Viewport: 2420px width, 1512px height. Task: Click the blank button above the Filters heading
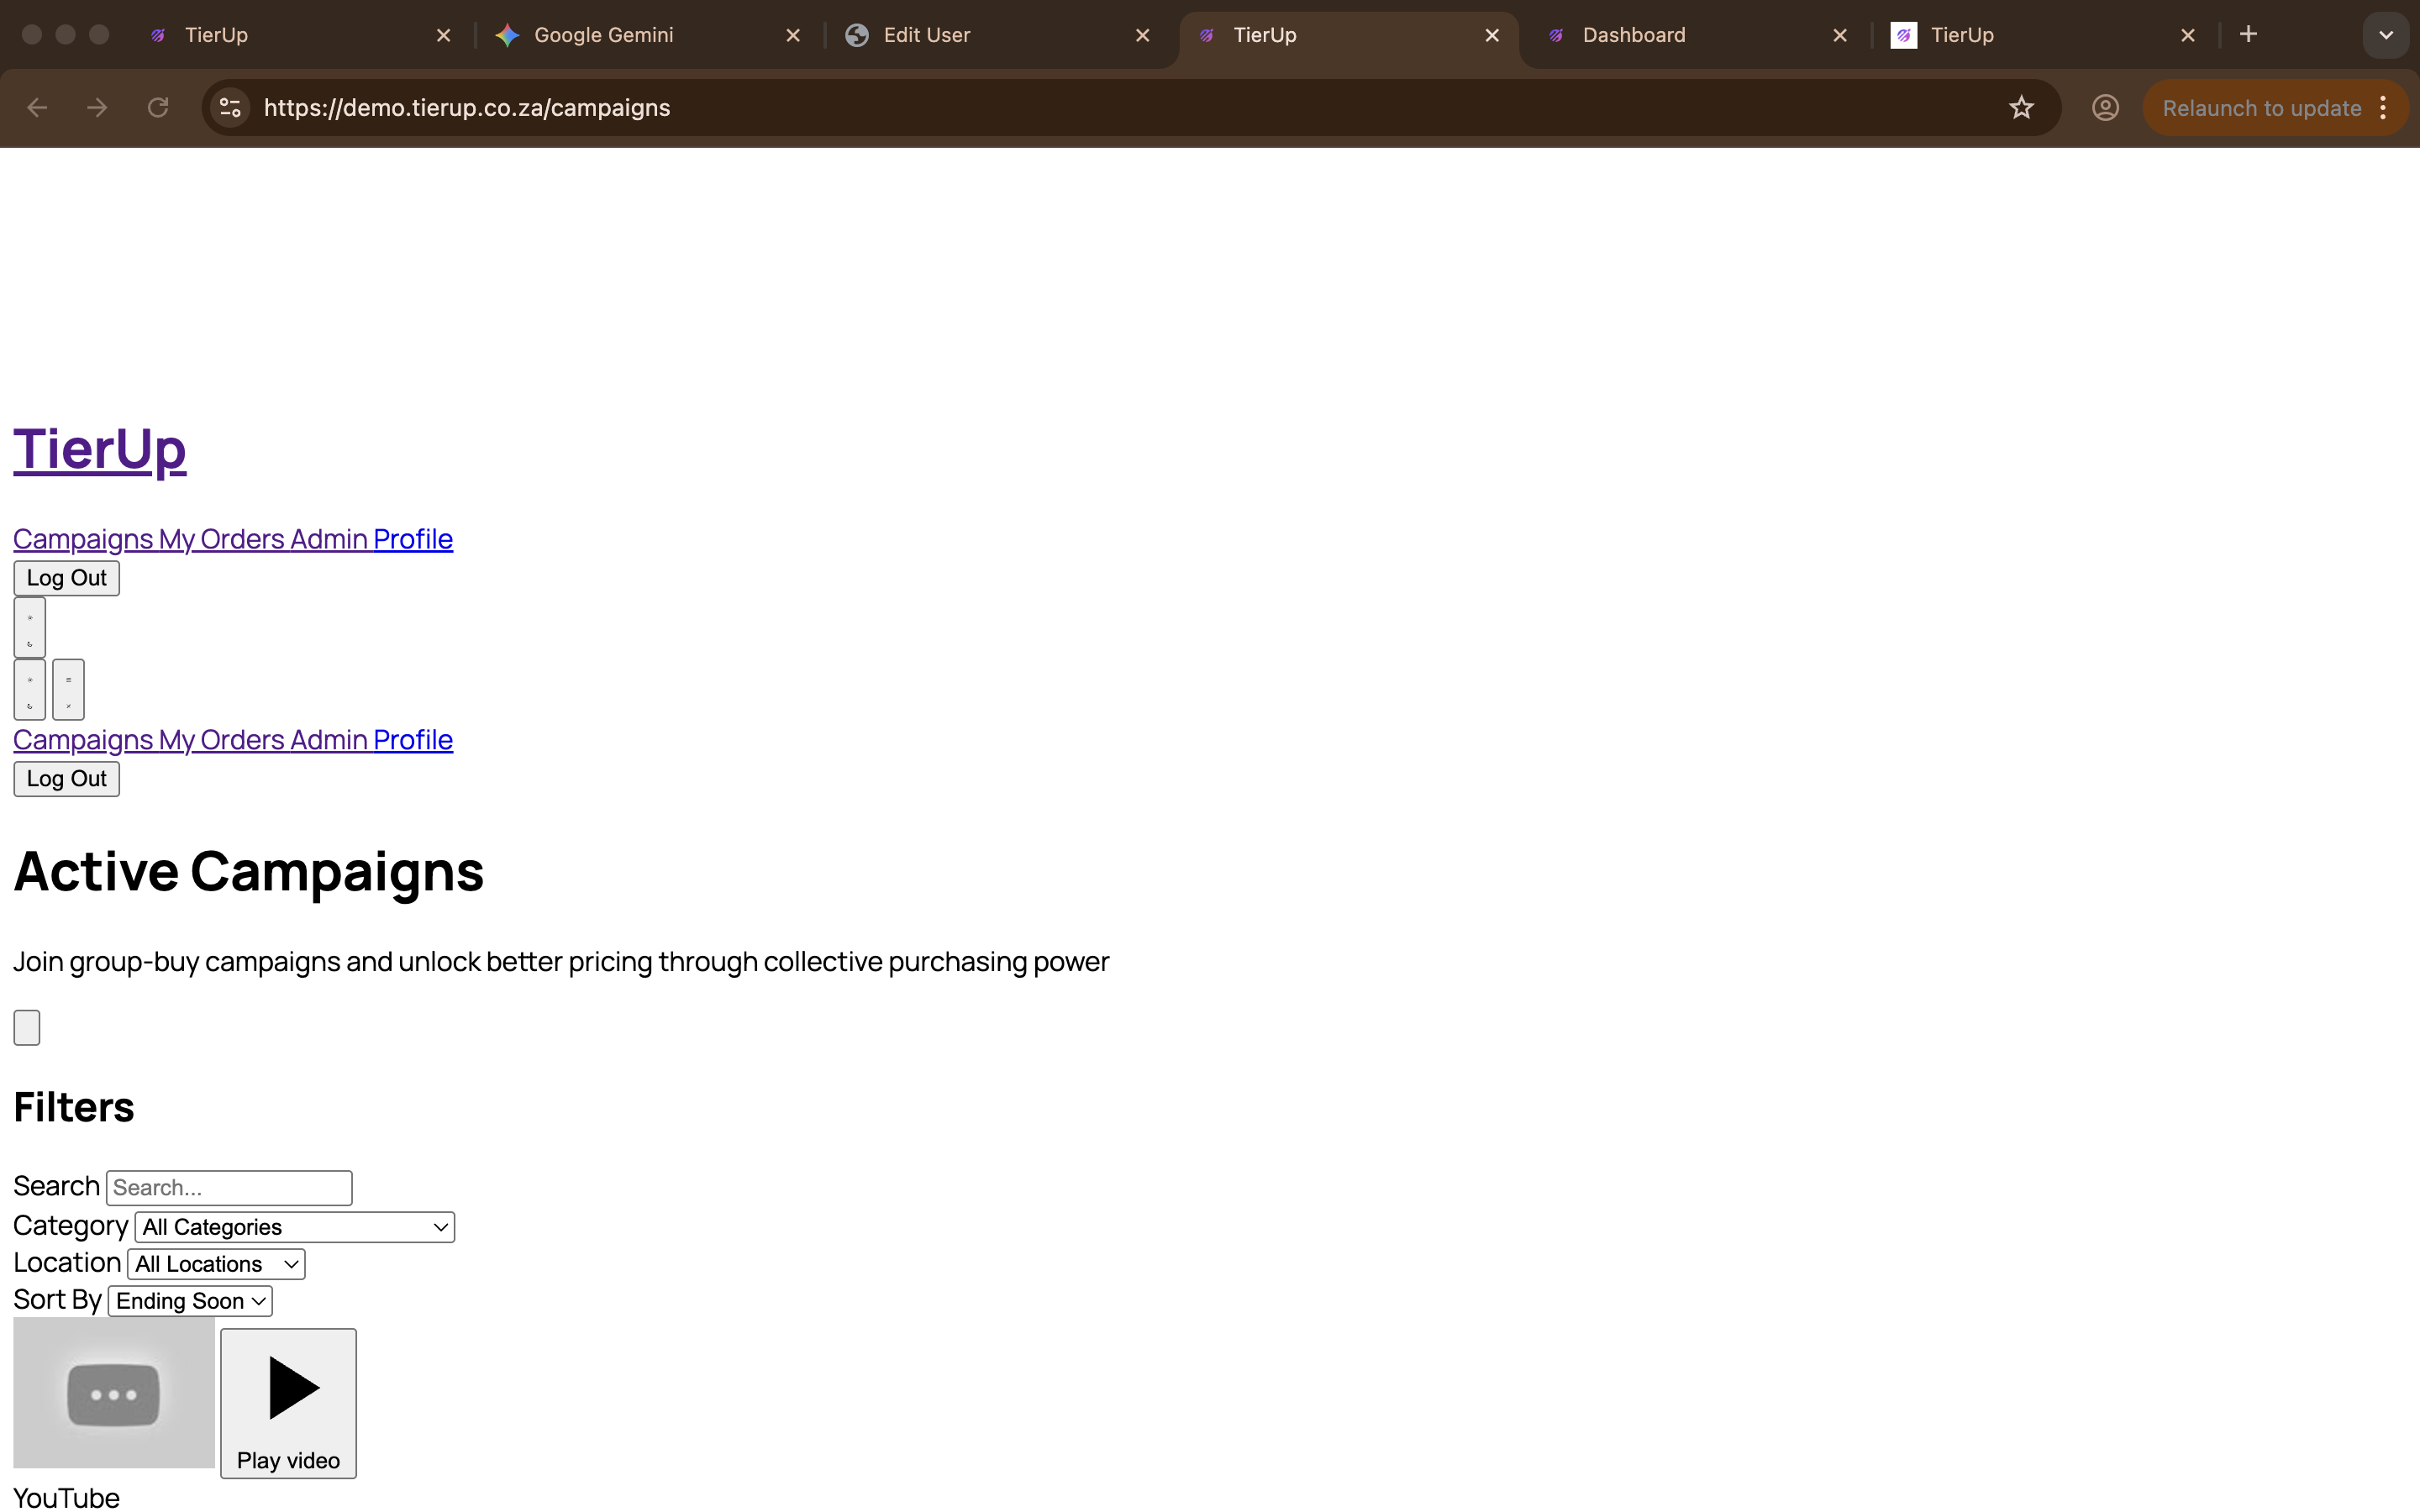(27, 1028)
